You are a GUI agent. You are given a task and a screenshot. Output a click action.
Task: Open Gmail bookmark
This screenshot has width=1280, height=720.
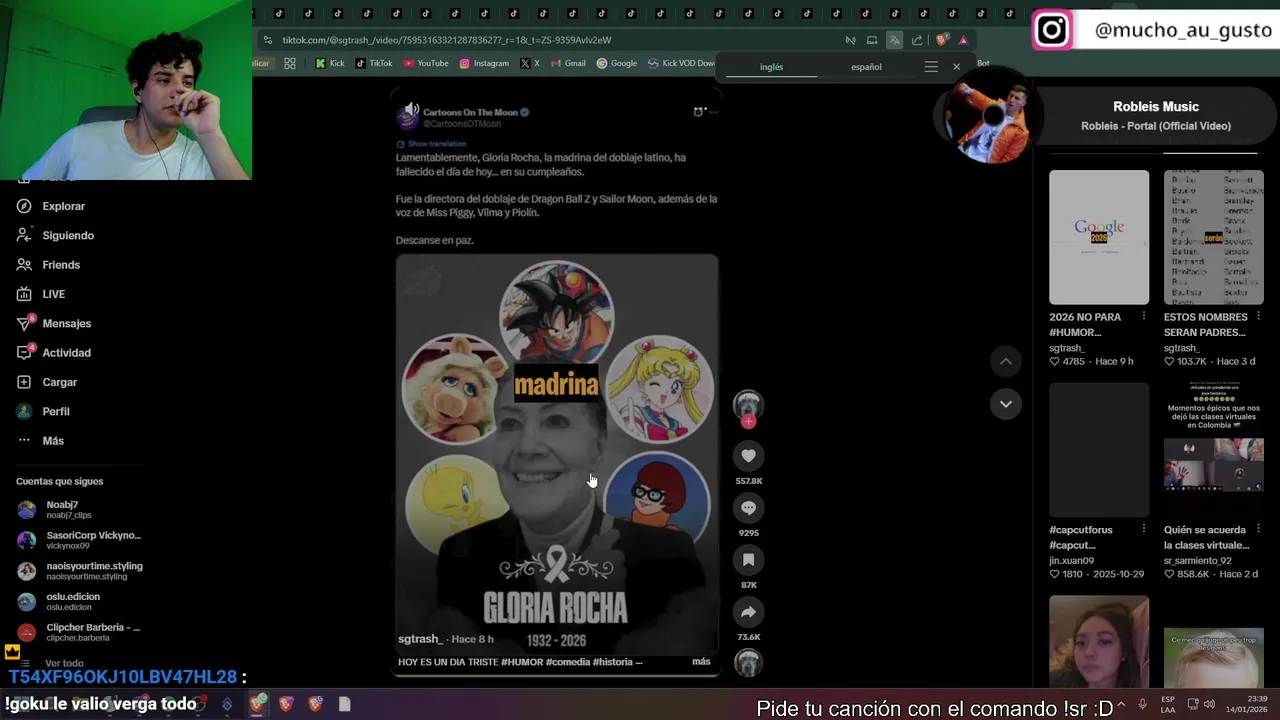pyautogui.click(x=568, y=63)
